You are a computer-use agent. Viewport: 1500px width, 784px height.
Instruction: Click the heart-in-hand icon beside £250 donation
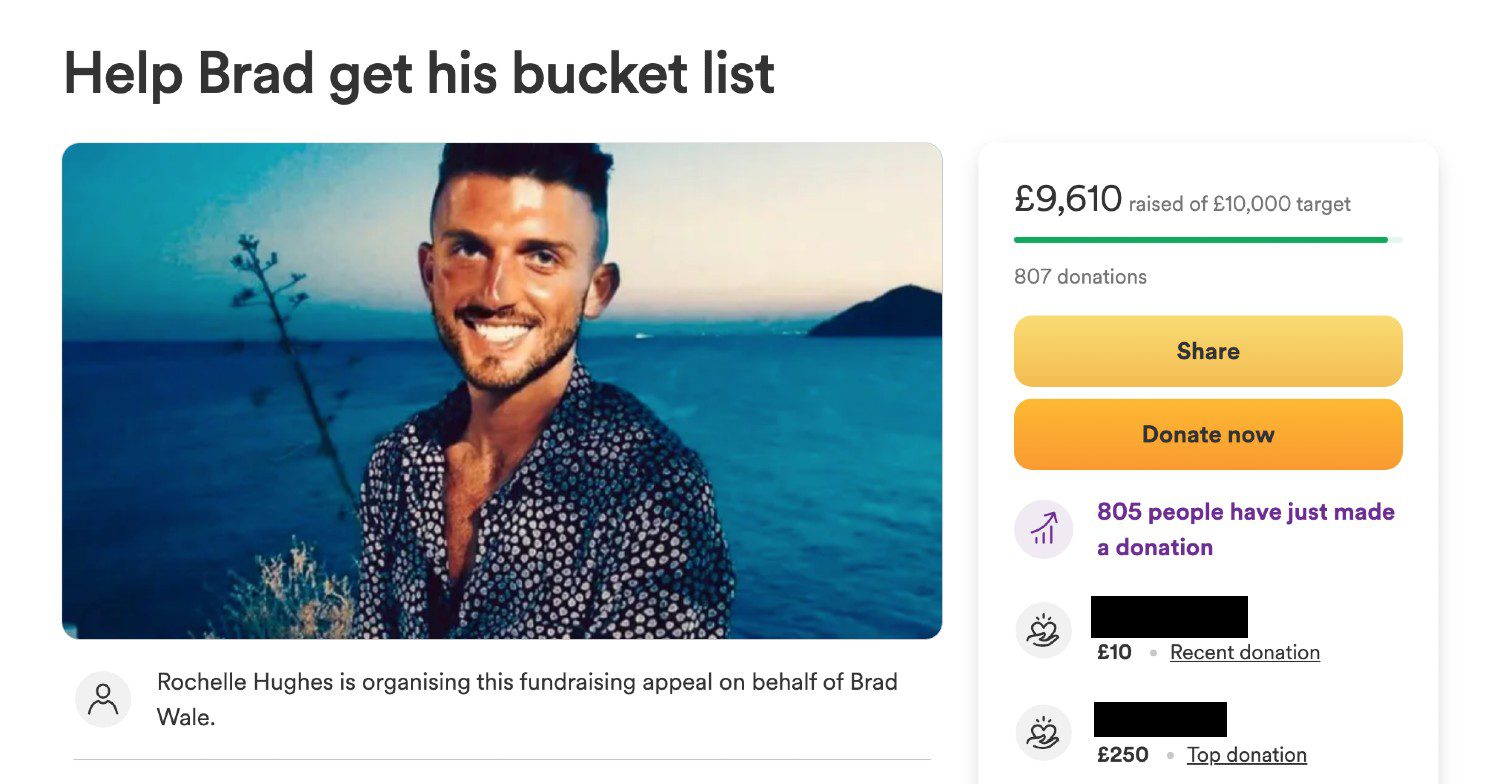[1043, 733]
